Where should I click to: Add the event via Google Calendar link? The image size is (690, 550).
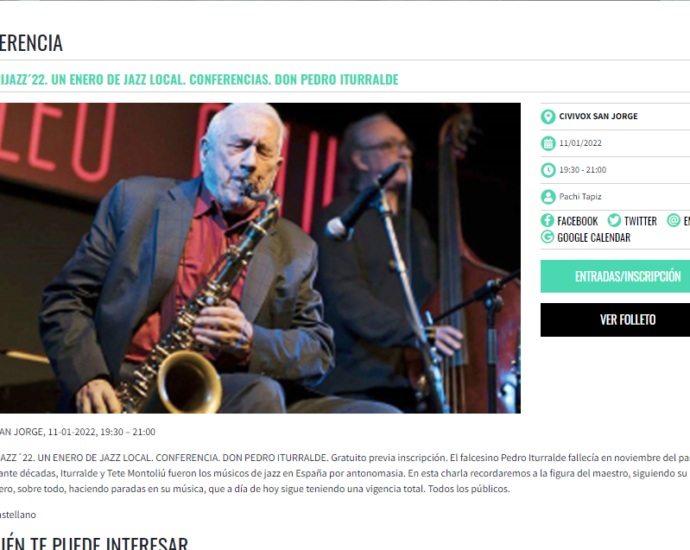(594, 238)
